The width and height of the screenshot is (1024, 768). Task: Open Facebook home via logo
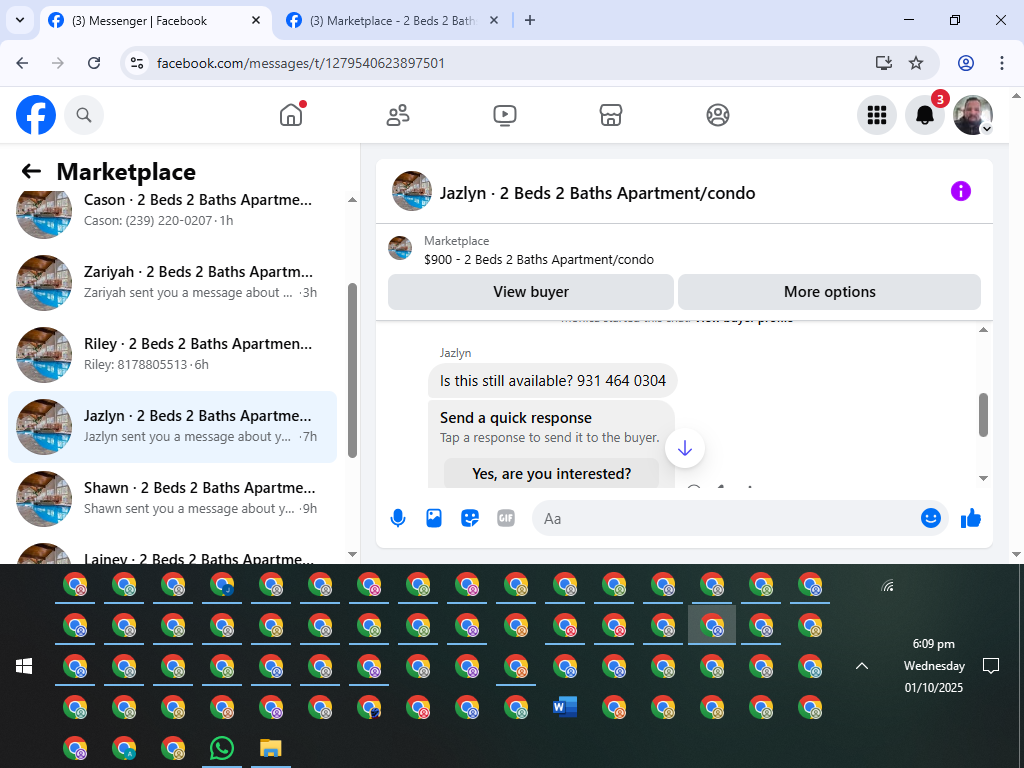click(36, 115)
